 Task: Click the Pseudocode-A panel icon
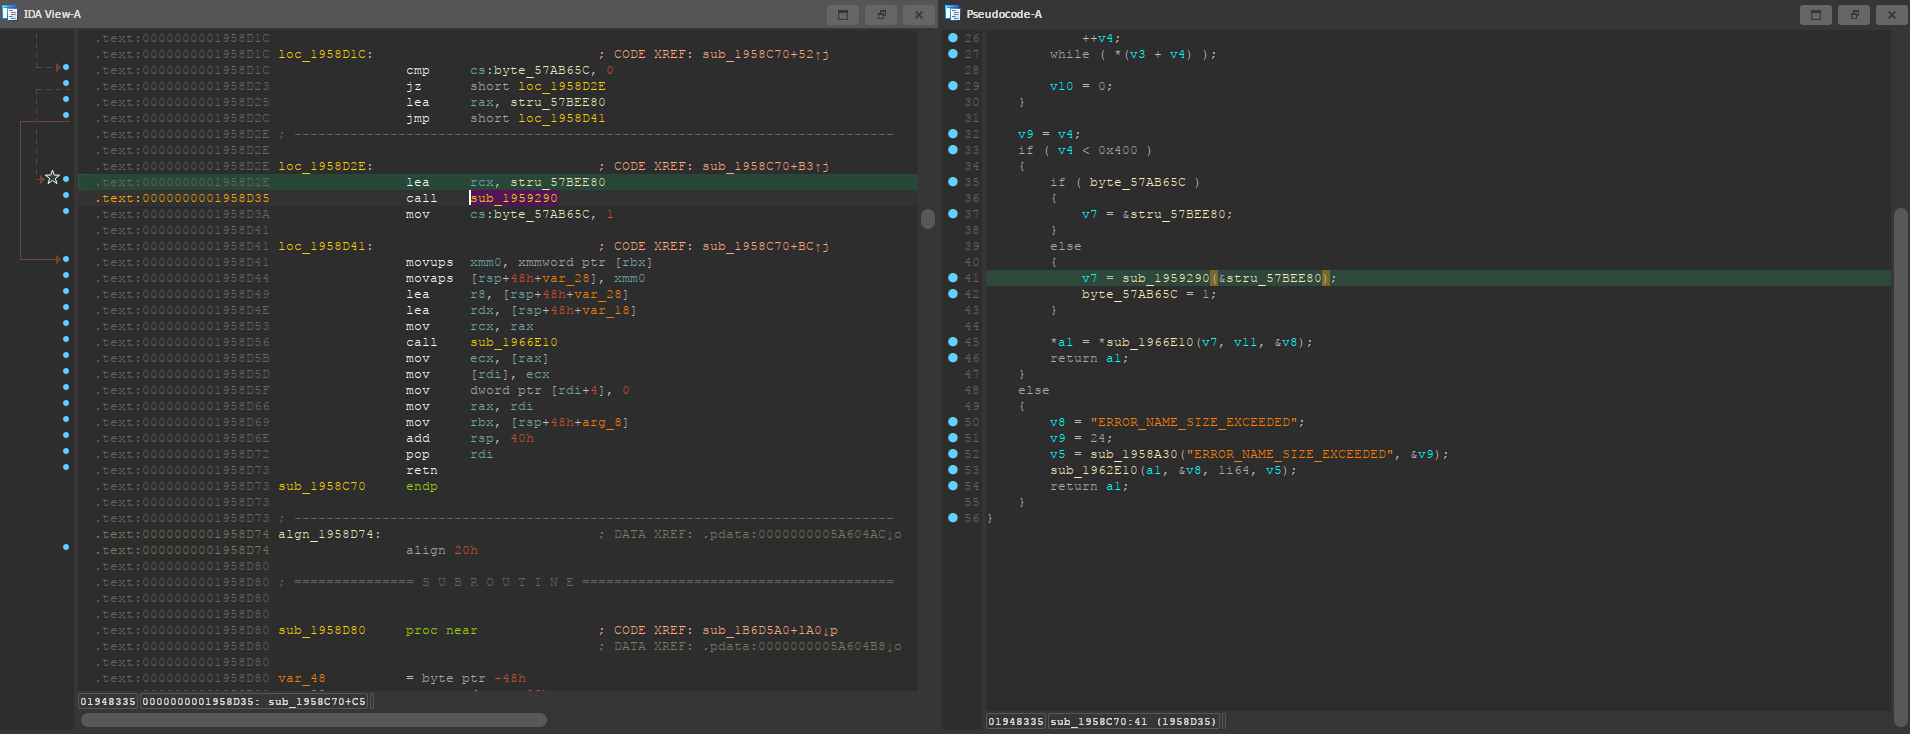click(953, 14)
